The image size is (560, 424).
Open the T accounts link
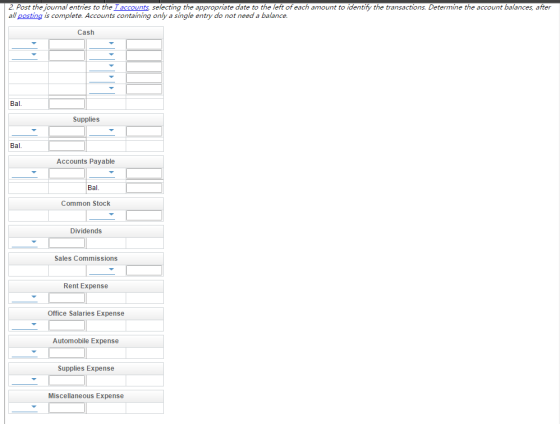pyautogui.click(x=131, y=7)
